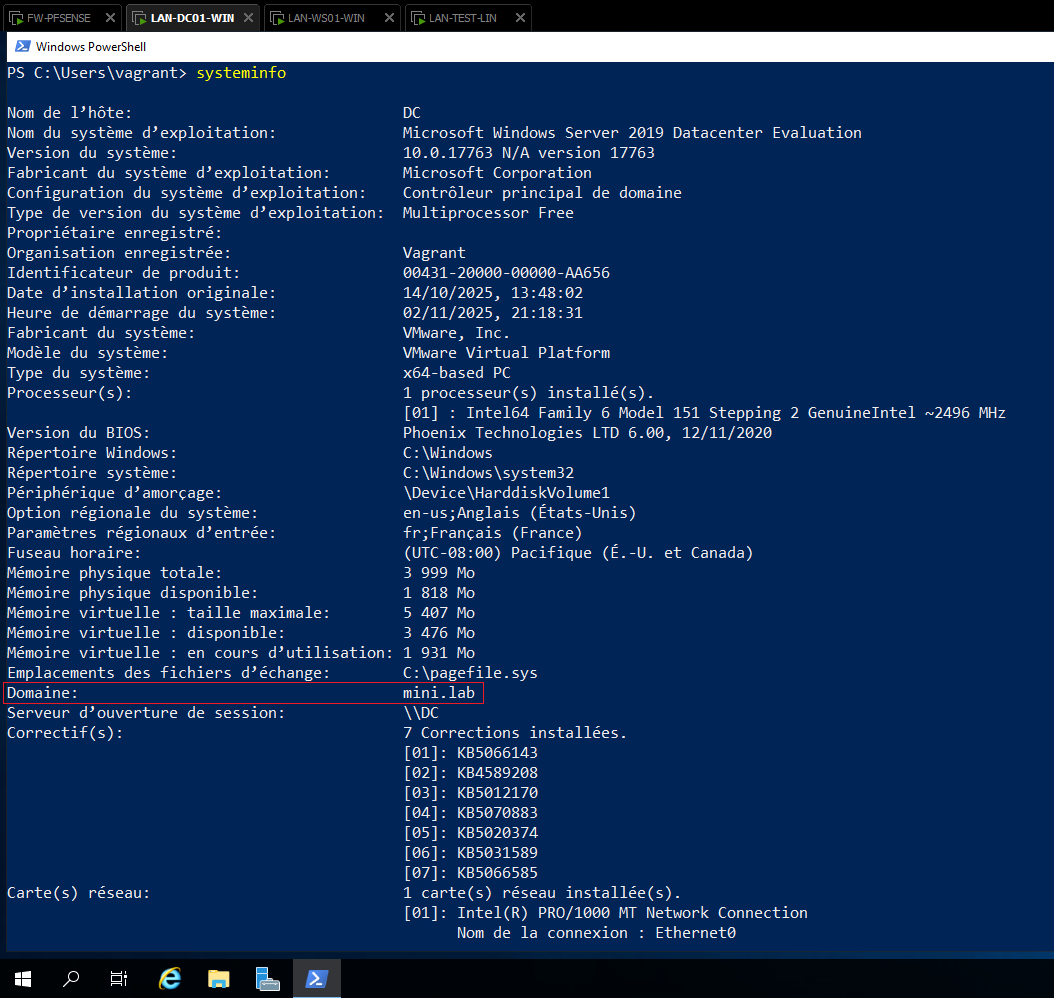
Task: Click the 'KB5066143' hotfix entry
Action: (x=497, y=753)
